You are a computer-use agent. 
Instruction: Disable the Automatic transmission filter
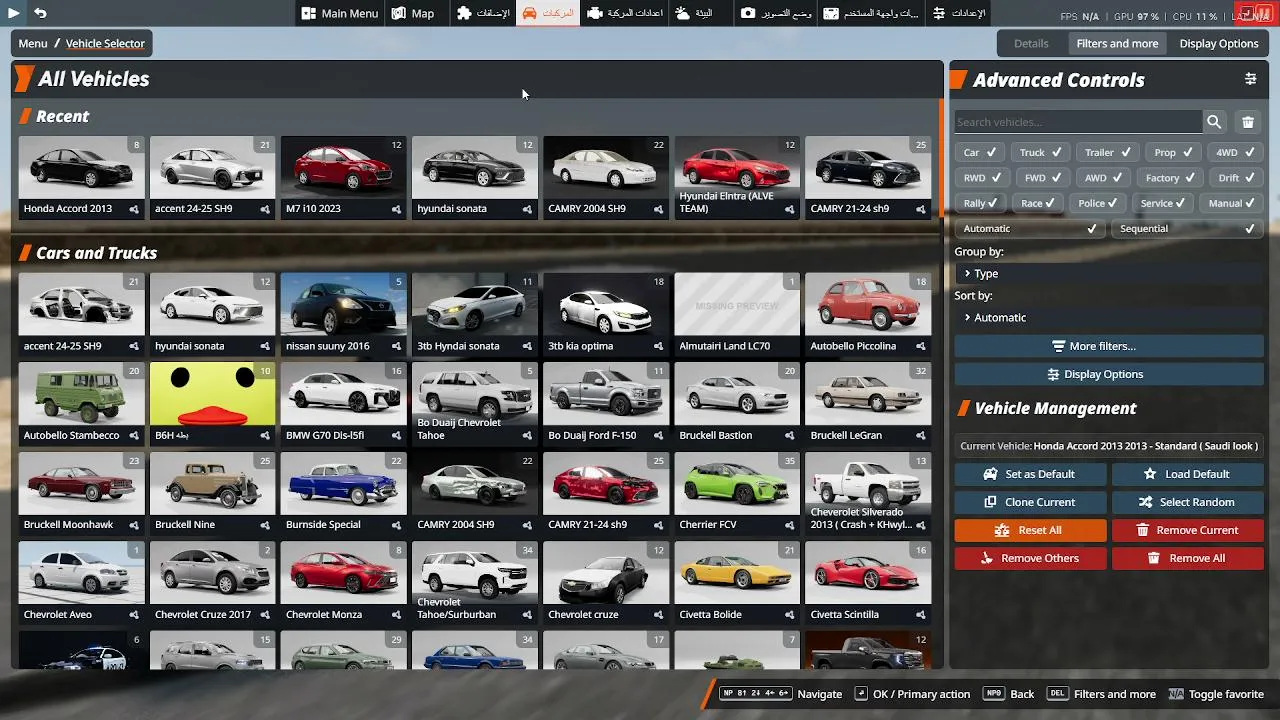(1030, 229)
